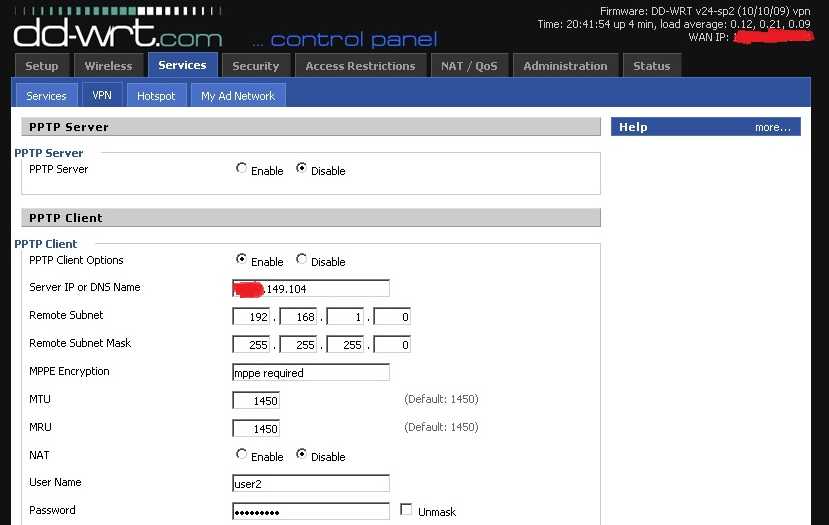Click the MPPE Encryption text field
Screen dimensions: 829x525
310,373
